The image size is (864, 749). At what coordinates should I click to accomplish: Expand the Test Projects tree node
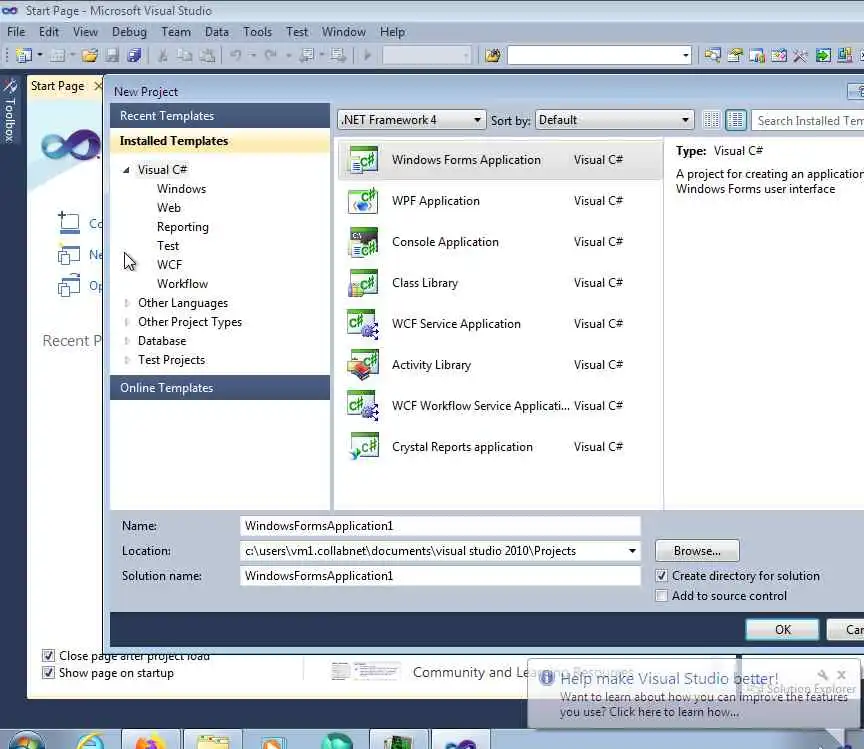click(x=127, y=360)
